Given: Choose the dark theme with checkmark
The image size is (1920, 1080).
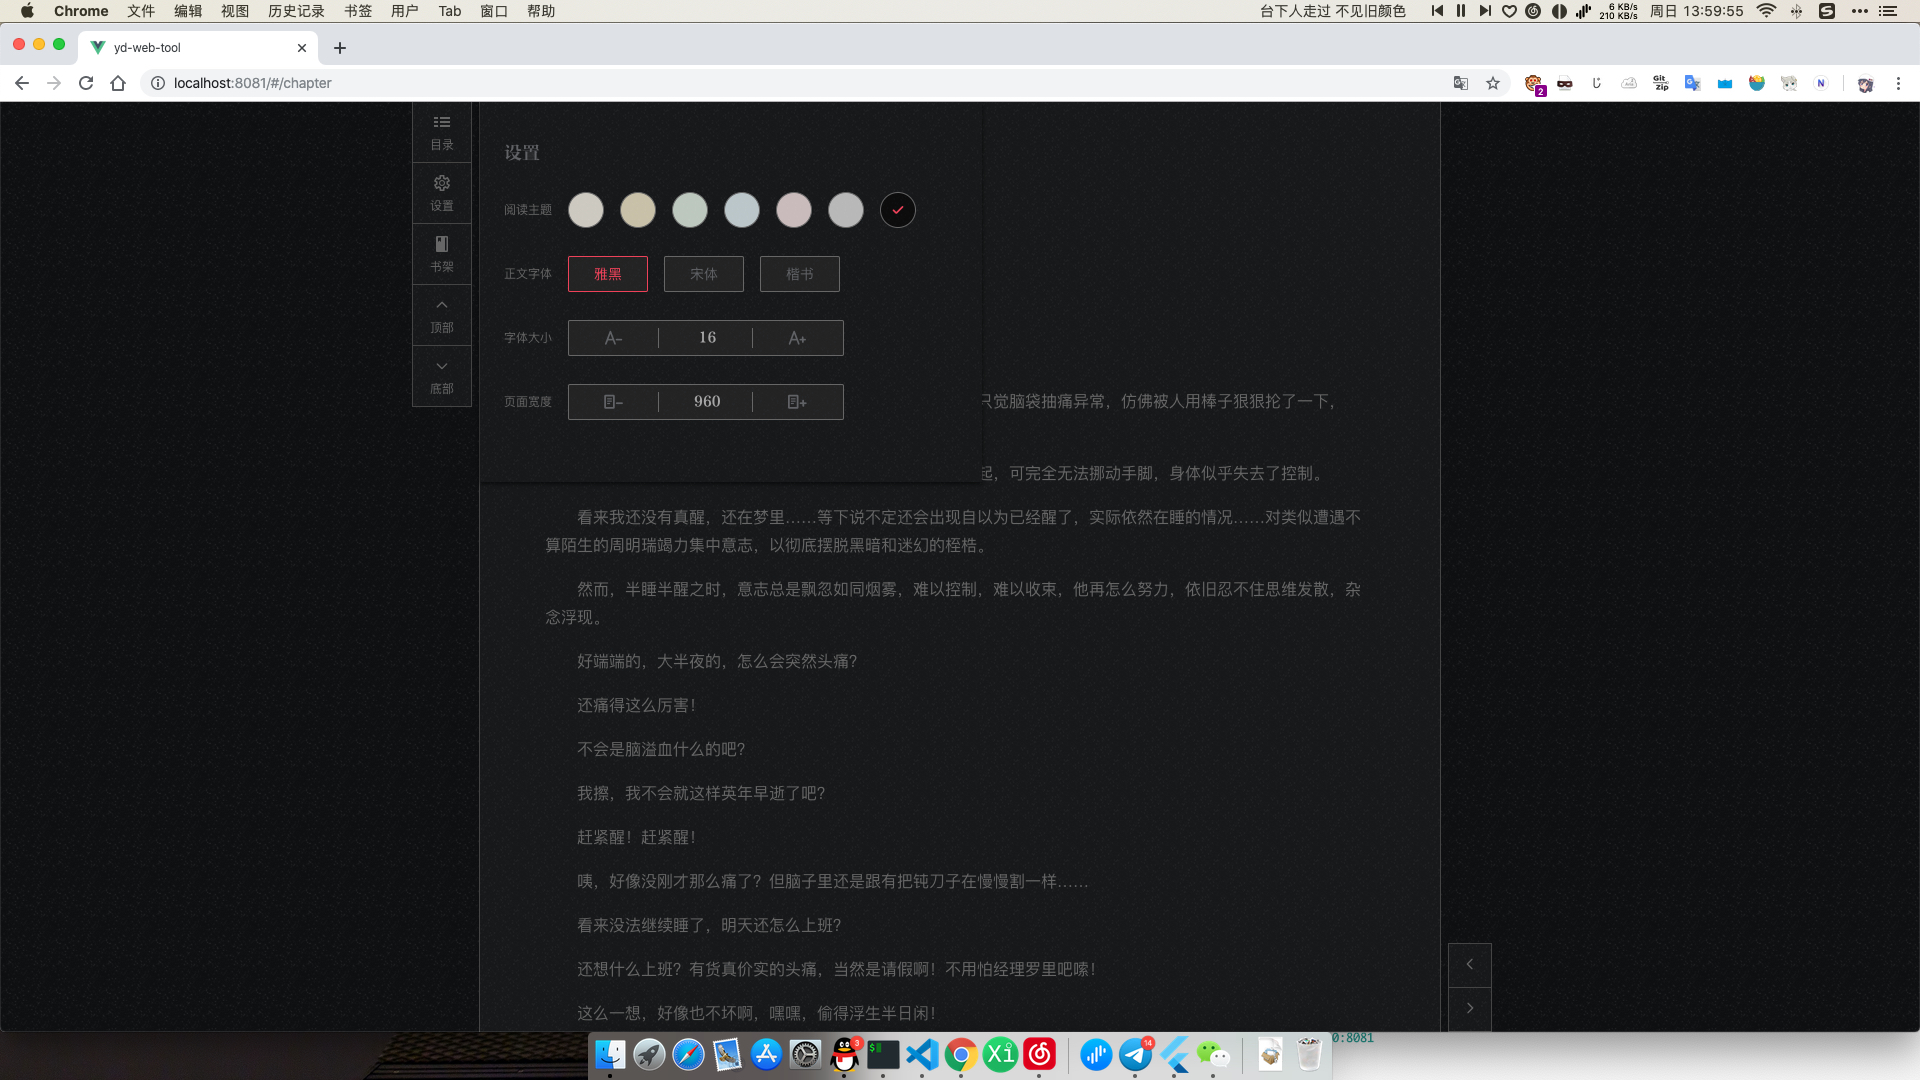Looking at the screenshot, I should pos(897,210).
